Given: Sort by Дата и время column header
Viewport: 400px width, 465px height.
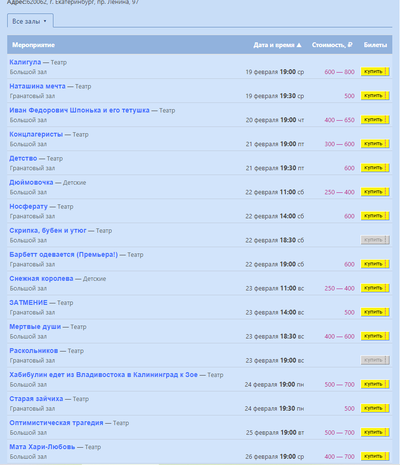Looking at the screenshot, I should (277, 45).
